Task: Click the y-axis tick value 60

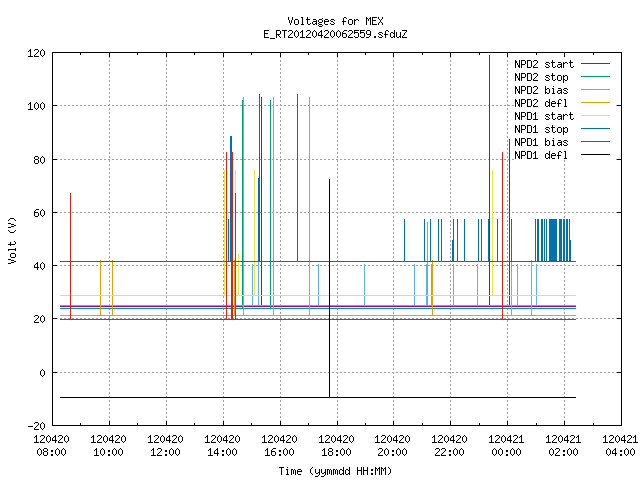Action: 39,213
